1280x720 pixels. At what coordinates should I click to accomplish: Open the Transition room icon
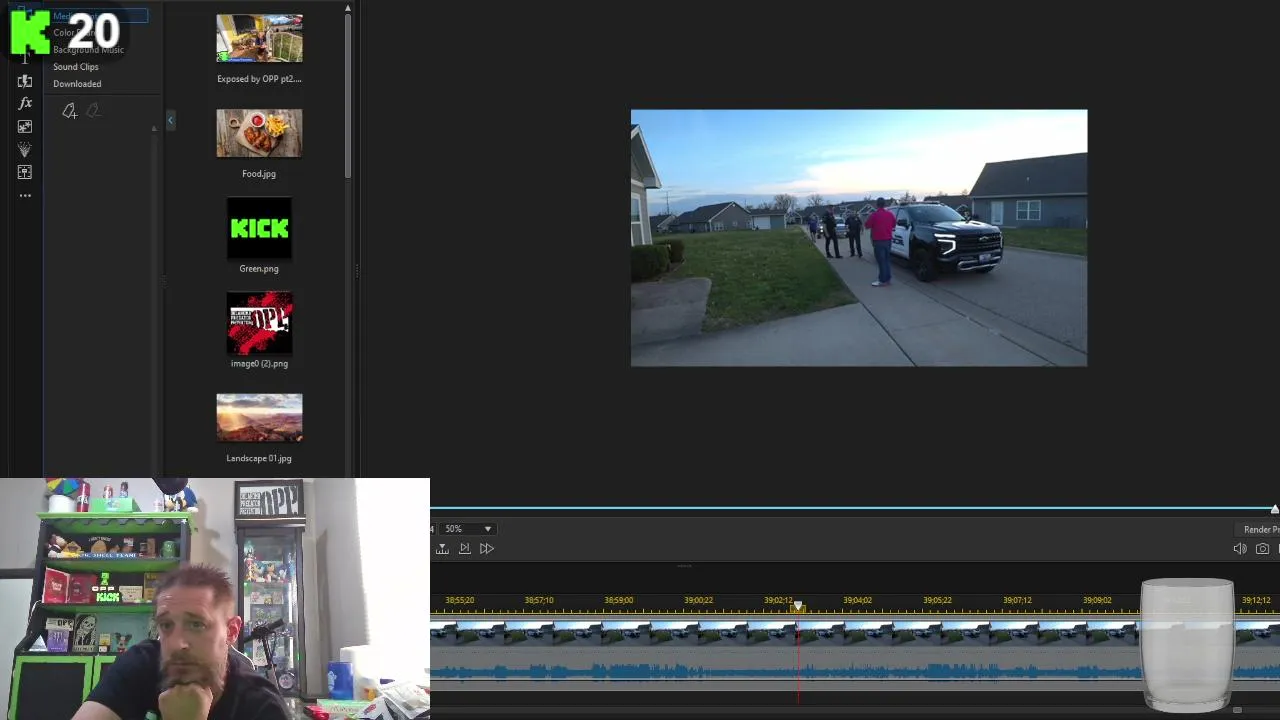(x=25, y=81)
